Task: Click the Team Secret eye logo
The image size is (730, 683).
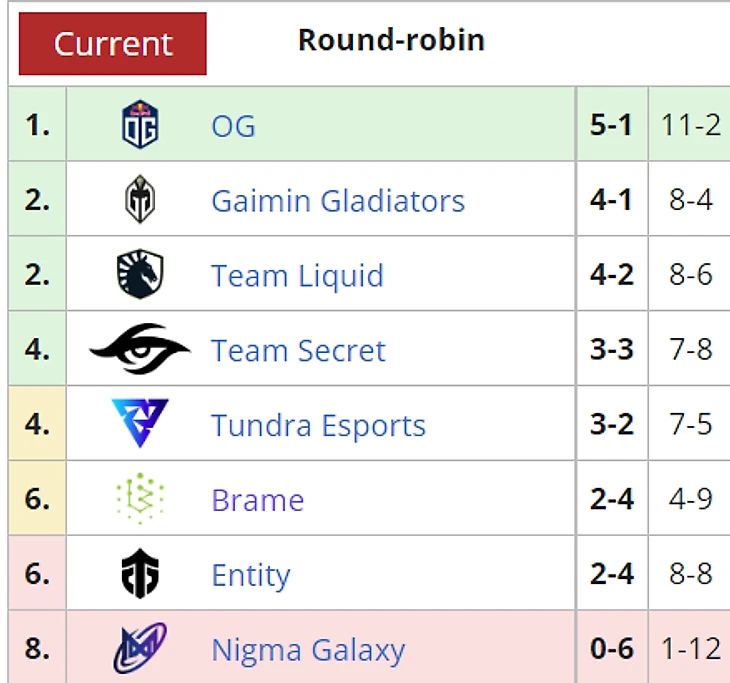Action: (x=140, y=349)
